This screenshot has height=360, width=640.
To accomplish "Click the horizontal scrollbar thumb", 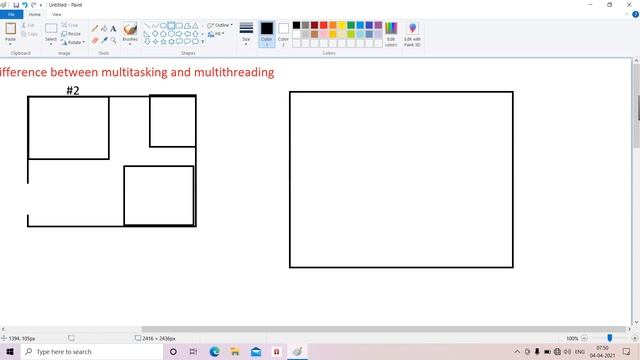I will [x=383, y=329].
